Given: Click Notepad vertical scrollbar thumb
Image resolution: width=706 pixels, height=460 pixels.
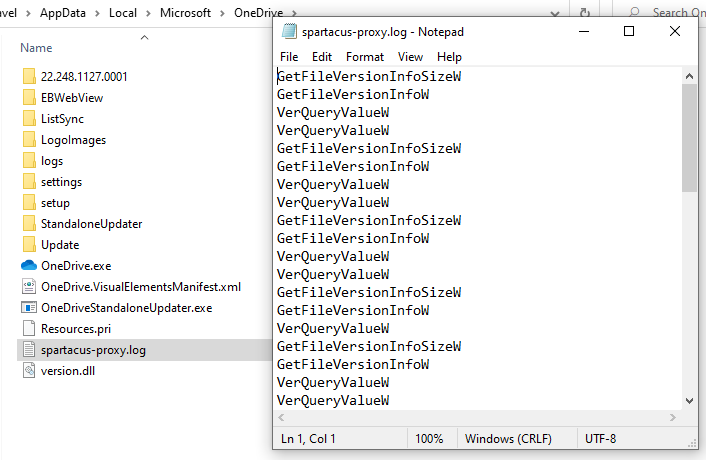Looking at the screenshot, I should [x=689, y=138].
